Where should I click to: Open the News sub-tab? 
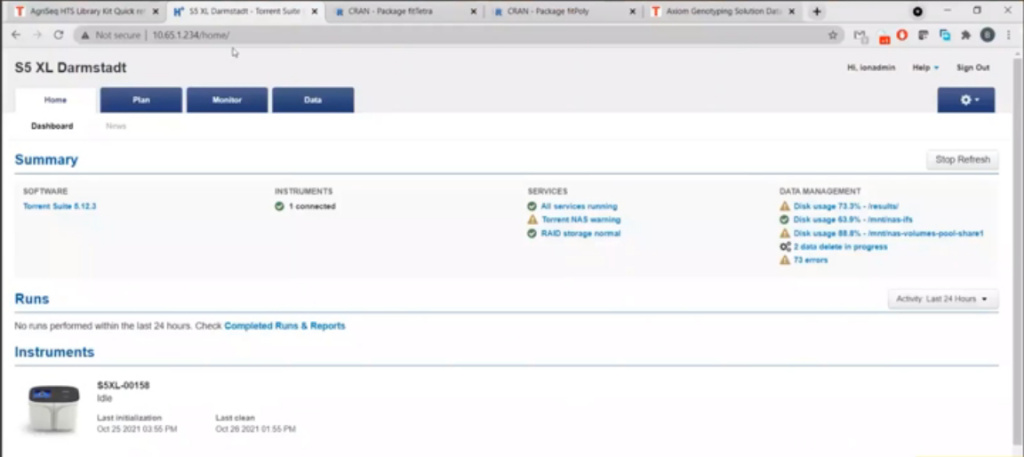point(116,126)
